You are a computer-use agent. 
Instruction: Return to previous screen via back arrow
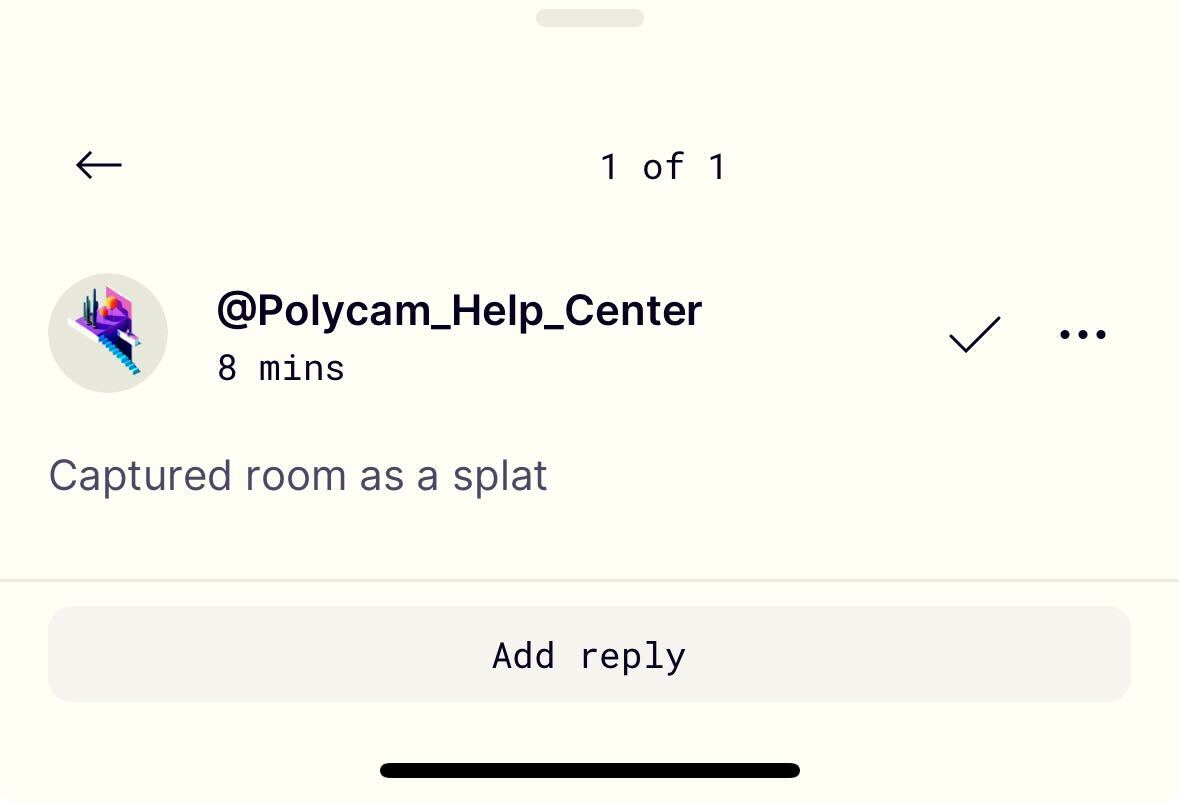coord(99,165)
